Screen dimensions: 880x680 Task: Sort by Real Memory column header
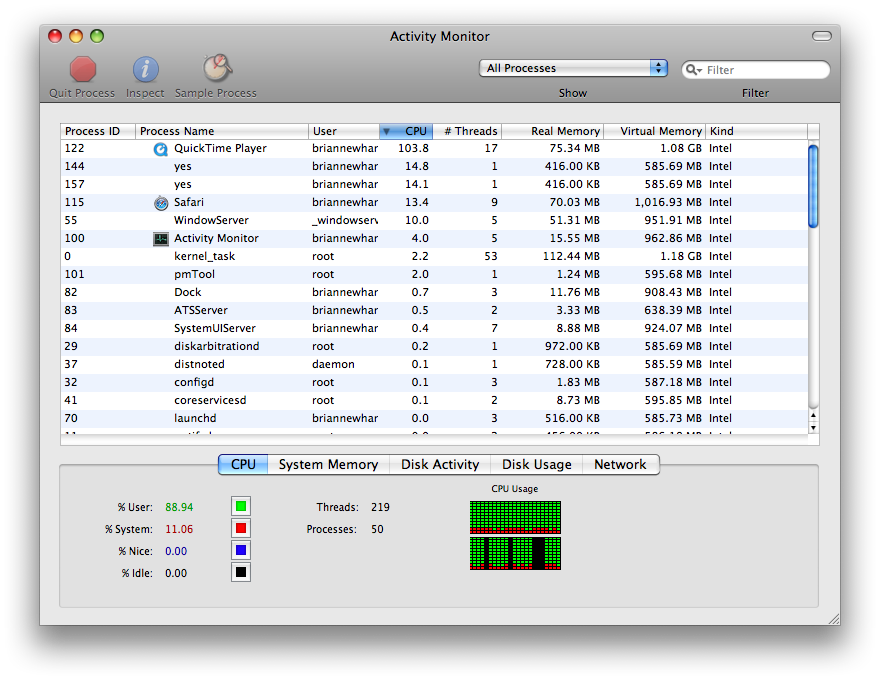coord(552,131)
